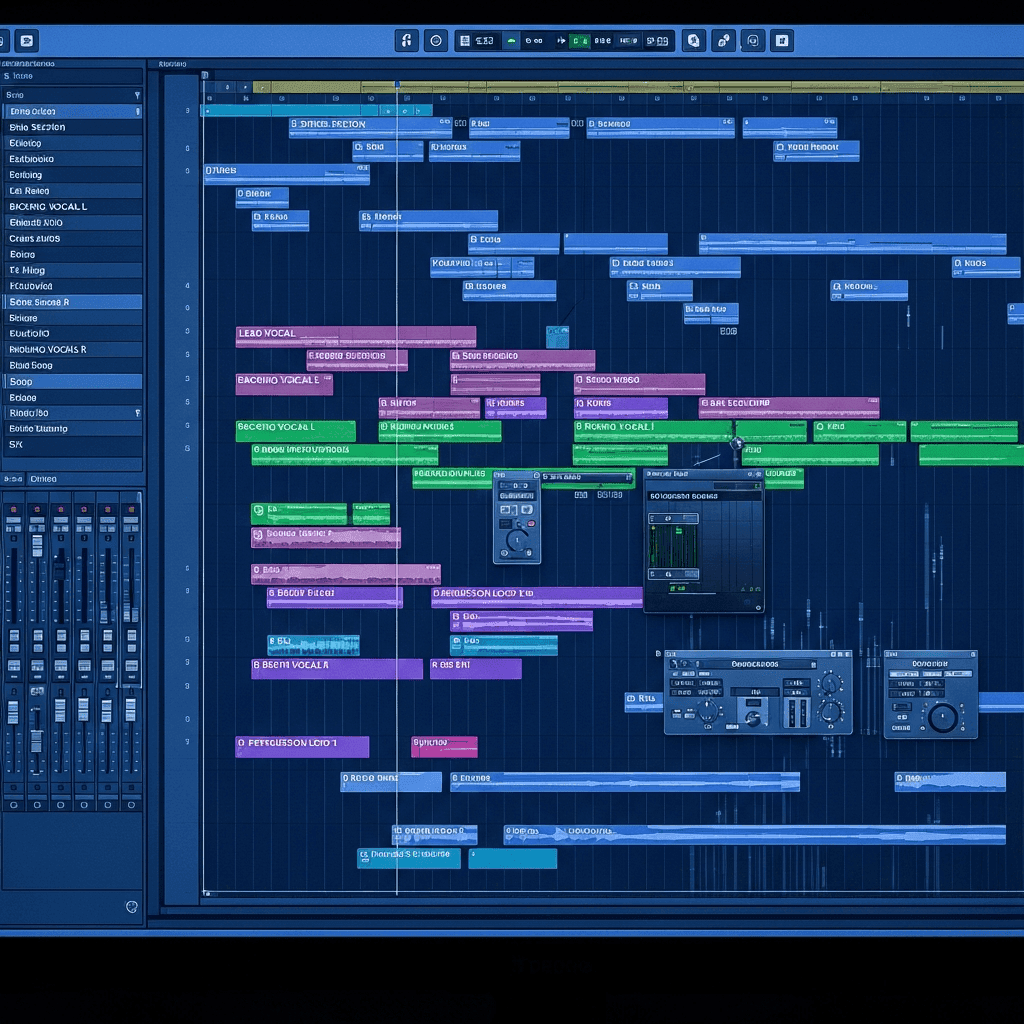Arm record on the second mixer channel strip

coord(37,509)
